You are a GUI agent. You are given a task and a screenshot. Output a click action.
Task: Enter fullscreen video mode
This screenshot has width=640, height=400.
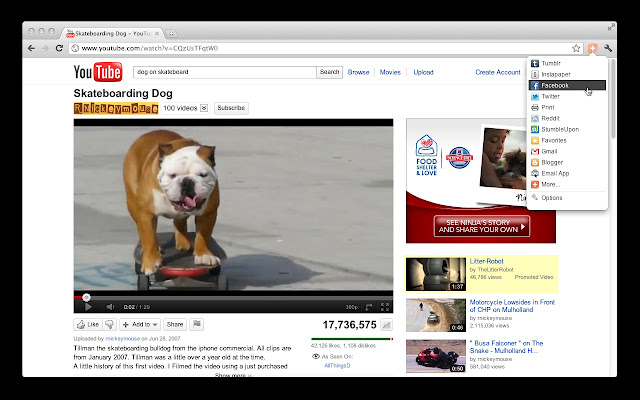[385, 307]
